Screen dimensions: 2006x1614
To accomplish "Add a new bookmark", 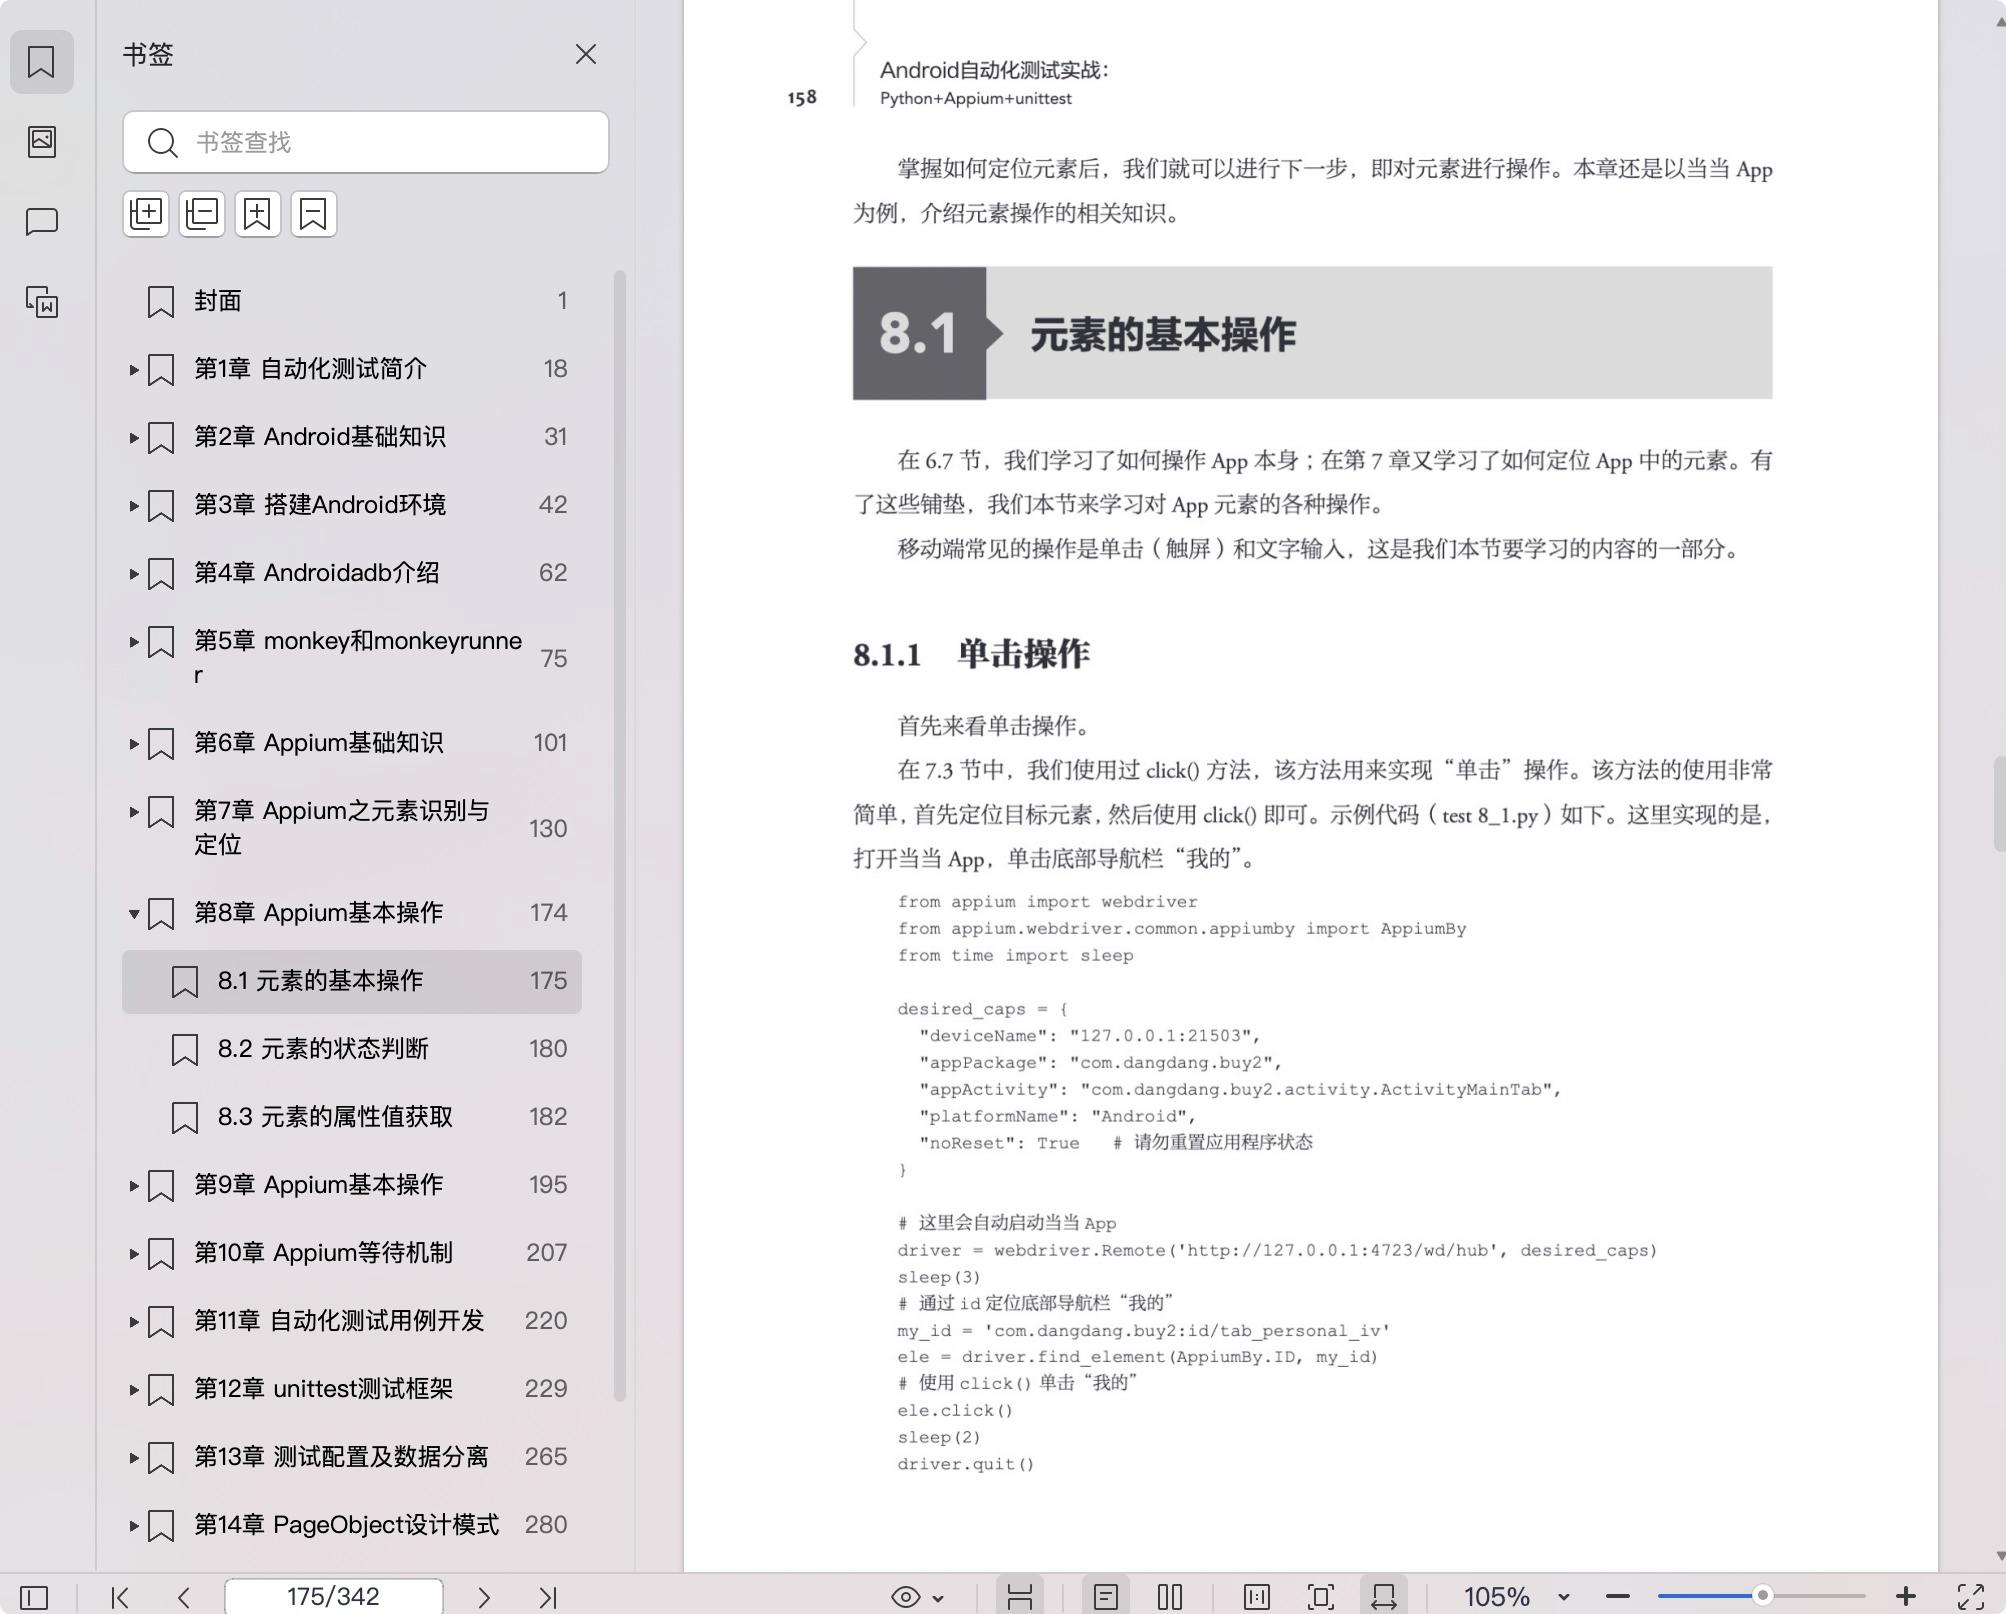I will [x=257, y=214].
